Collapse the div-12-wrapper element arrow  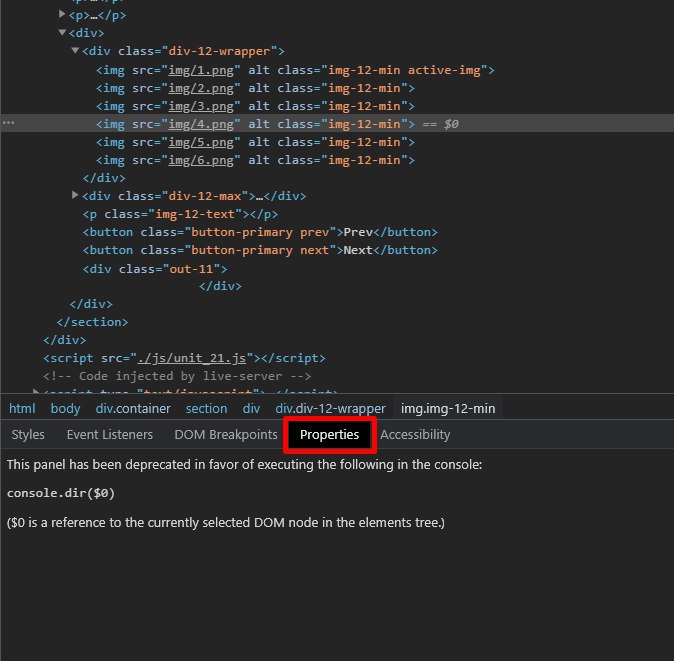(x=75, y=51)
